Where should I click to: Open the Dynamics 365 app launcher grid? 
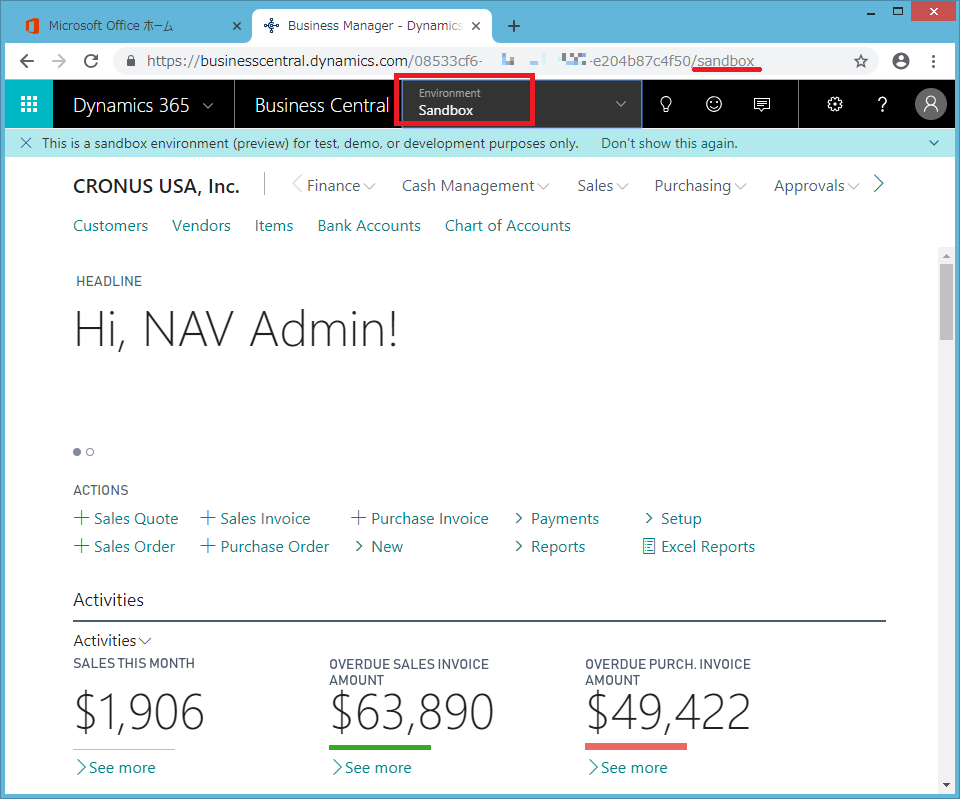point(29,104)
